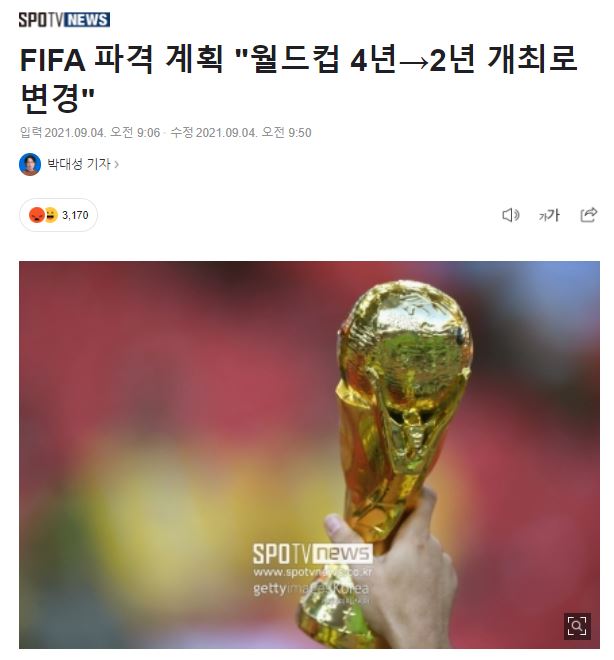Click SPOTV news watermark in photo
Viewport: 614px width, 660px height.
[x=312, y=554]
